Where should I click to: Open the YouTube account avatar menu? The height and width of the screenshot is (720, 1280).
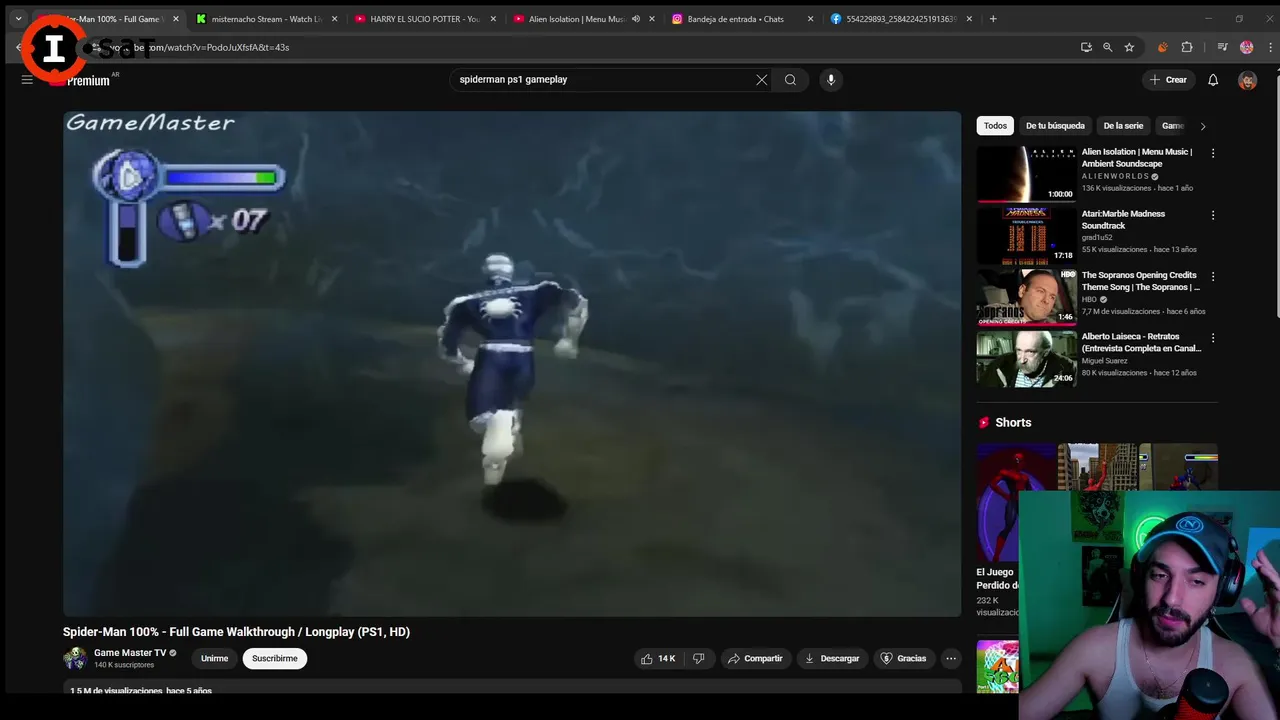point(1247,80)
